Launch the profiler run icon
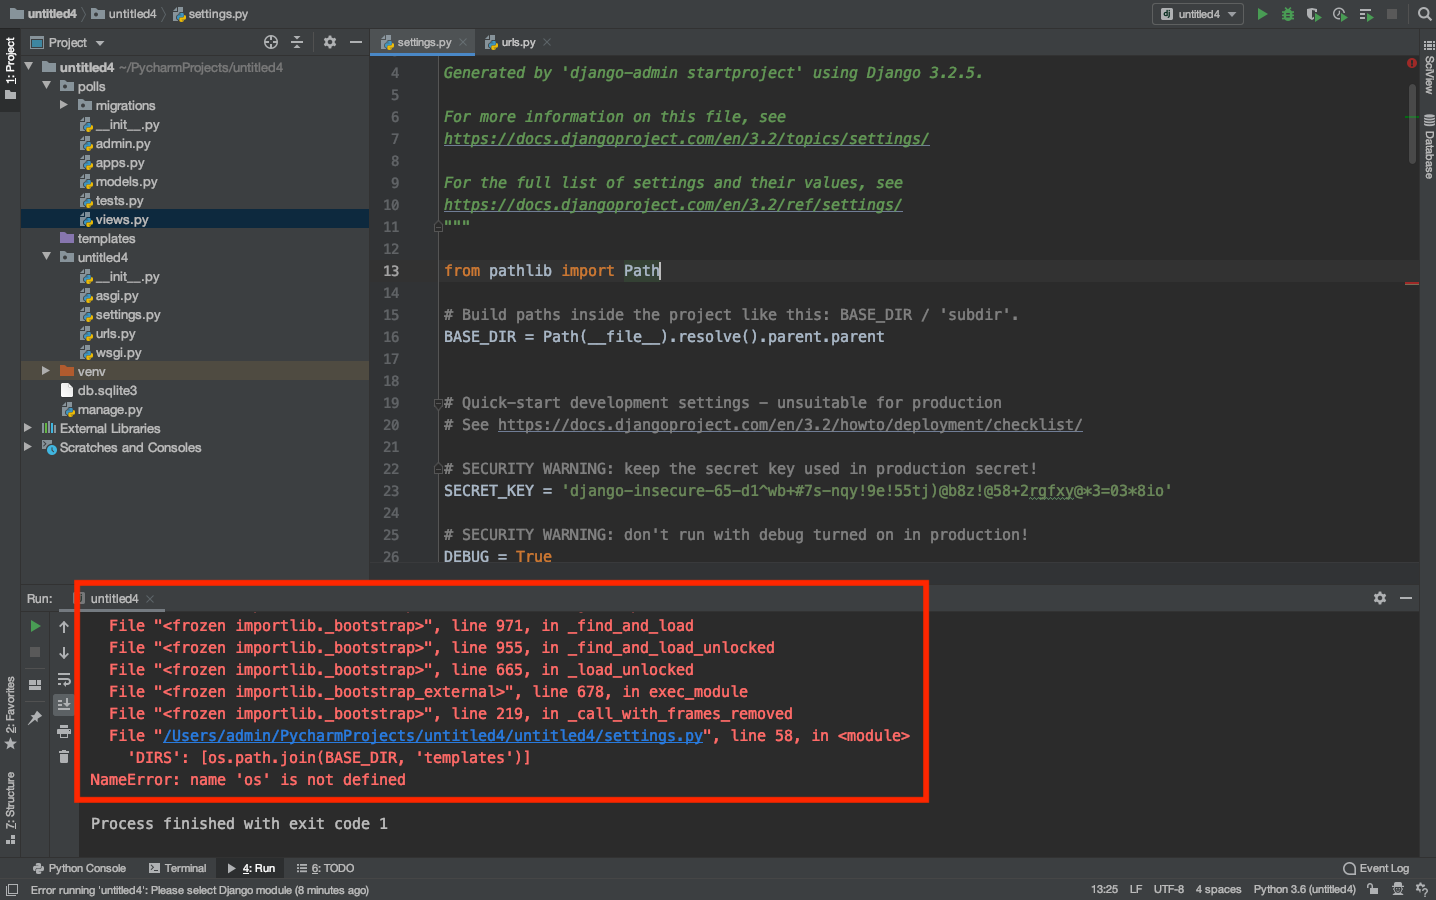 1340,14
